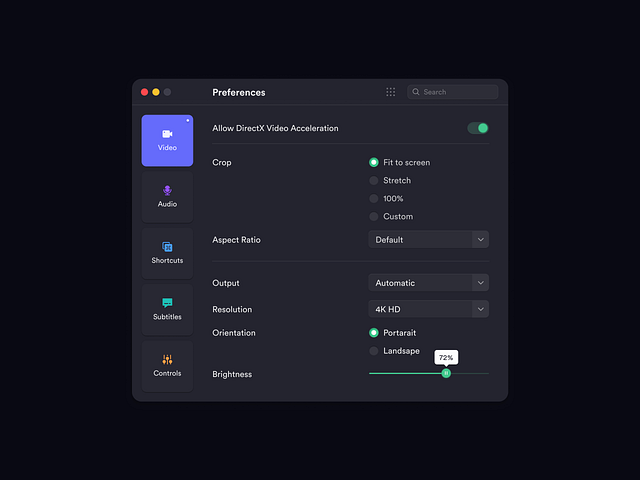Click the Output label

[x=226, y=283]
